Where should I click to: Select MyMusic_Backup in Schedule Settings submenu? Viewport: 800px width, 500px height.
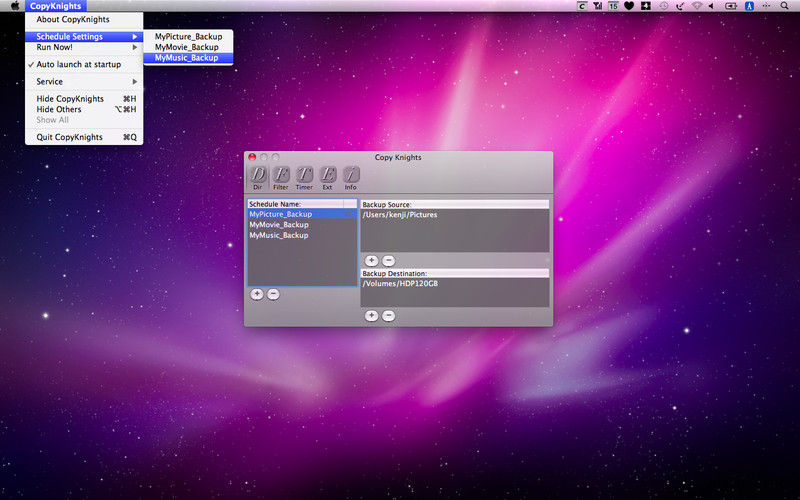[x=188, y=58]
